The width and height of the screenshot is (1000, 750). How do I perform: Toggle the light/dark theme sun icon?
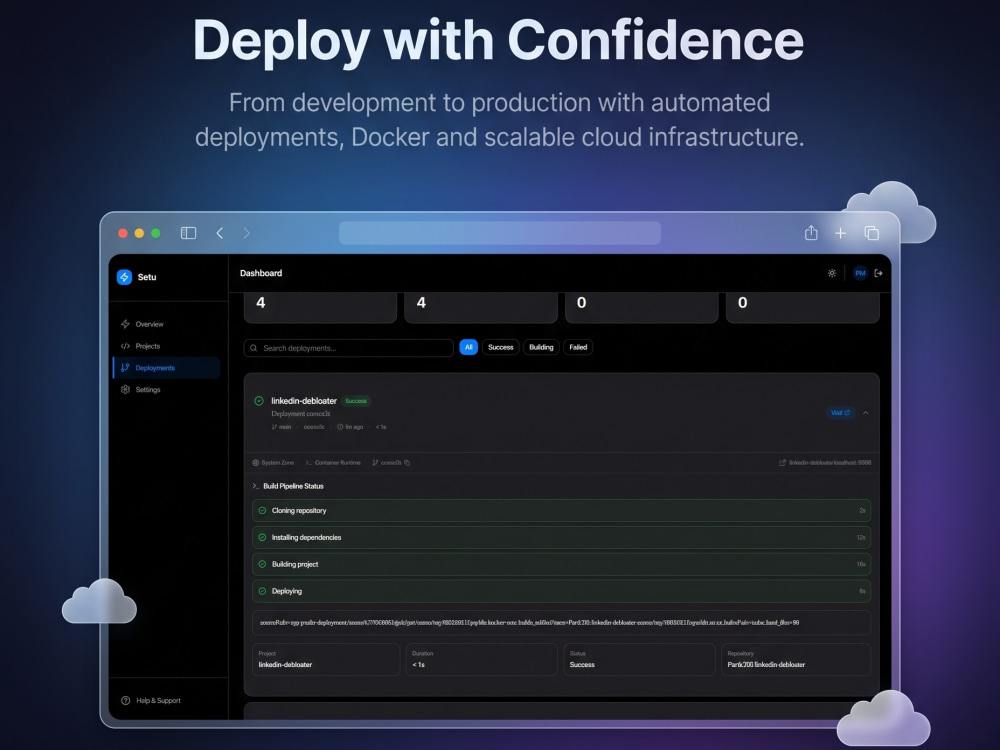pos(832,273)
